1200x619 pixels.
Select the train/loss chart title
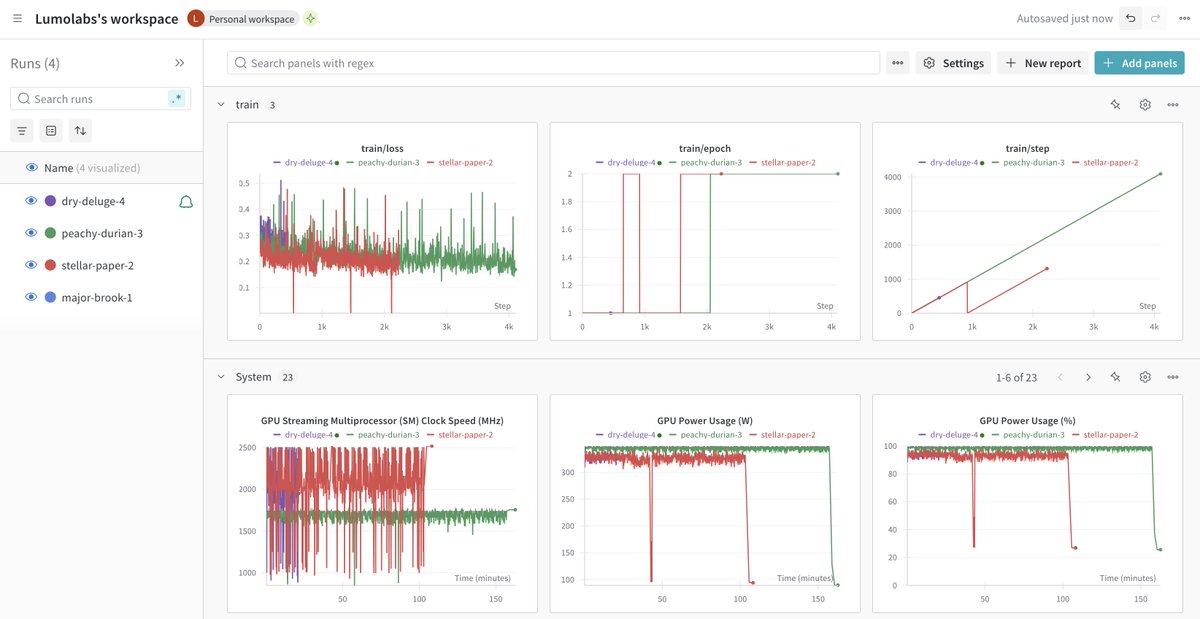pos(382,148)
